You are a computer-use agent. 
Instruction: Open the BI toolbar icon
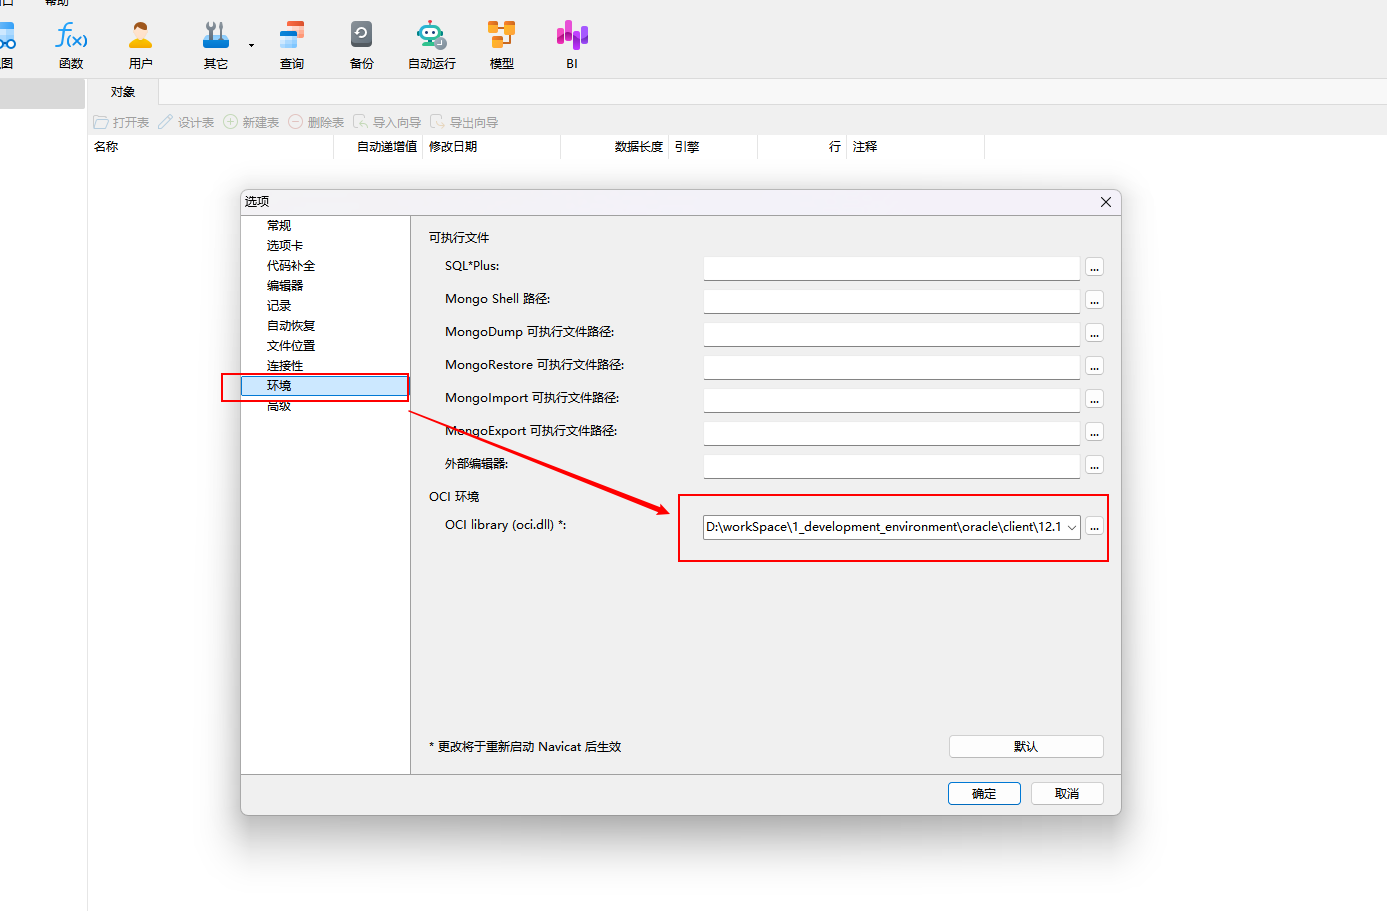pos(572,45)
